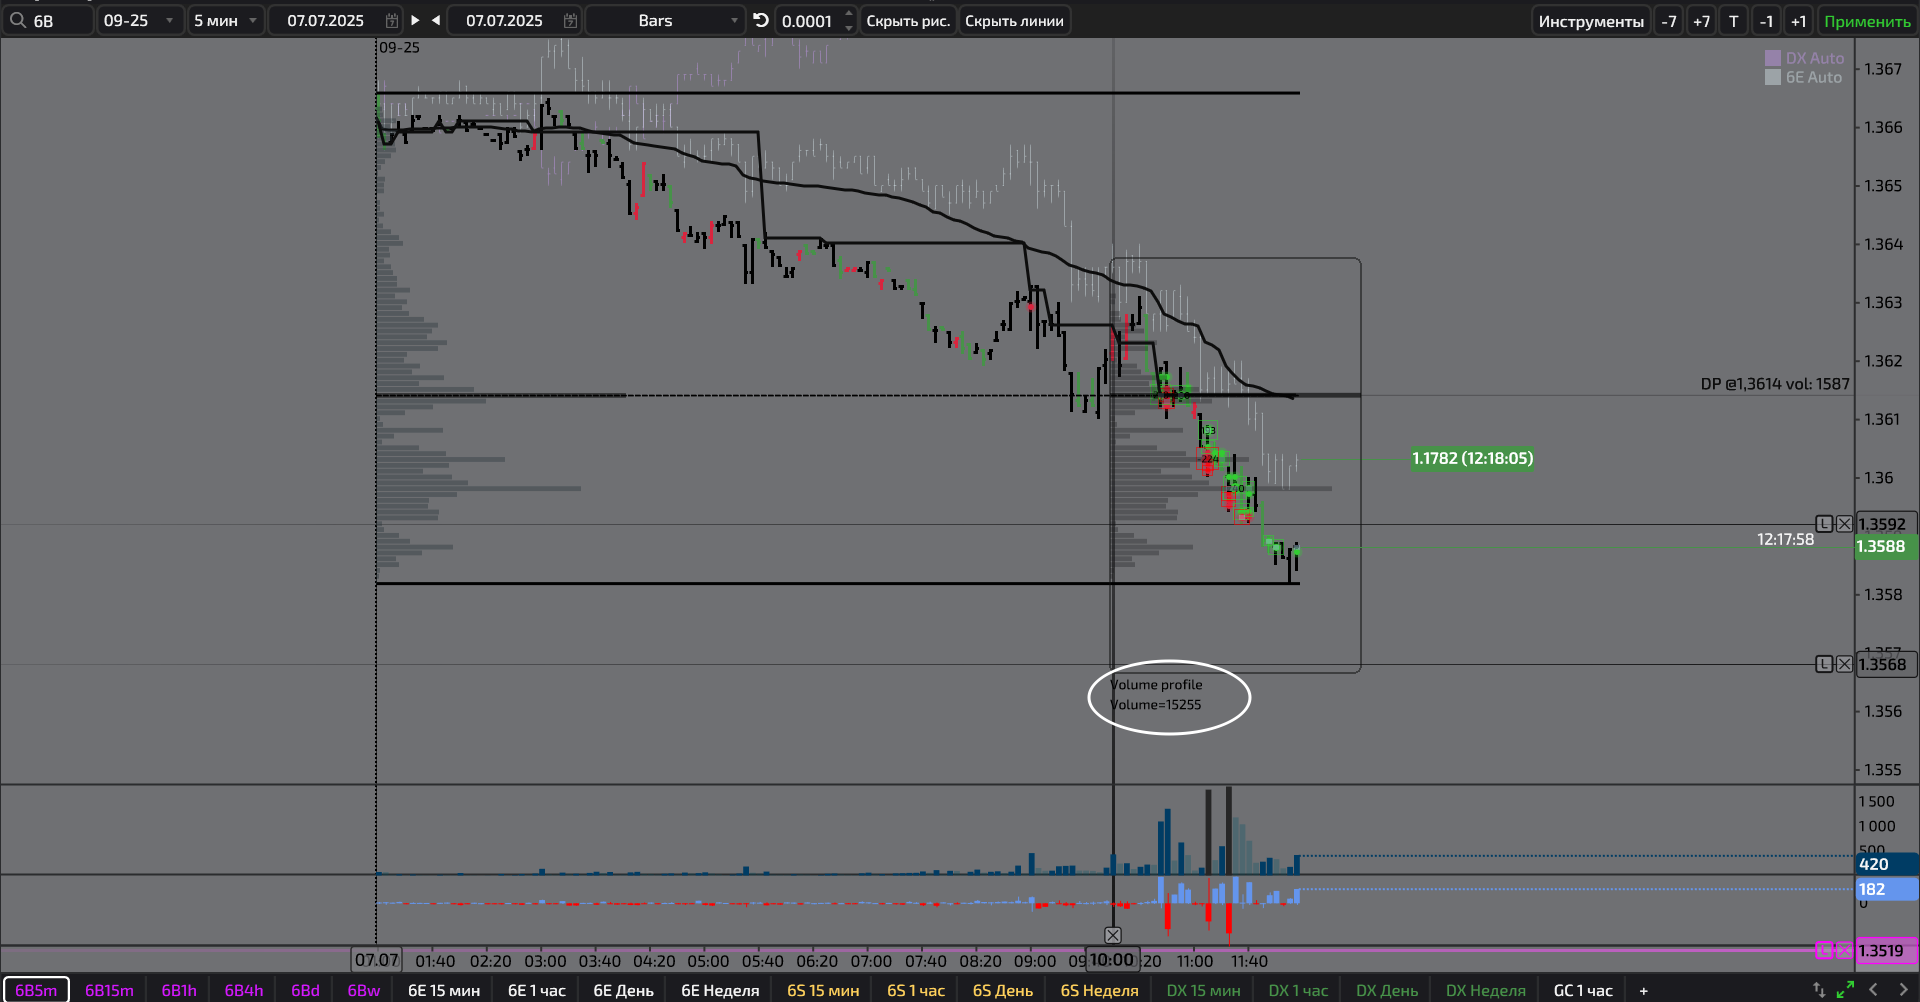Screen dimensions: 1920x1002
Task: Open the DX 1 час tab
Action: [1298, 990]
